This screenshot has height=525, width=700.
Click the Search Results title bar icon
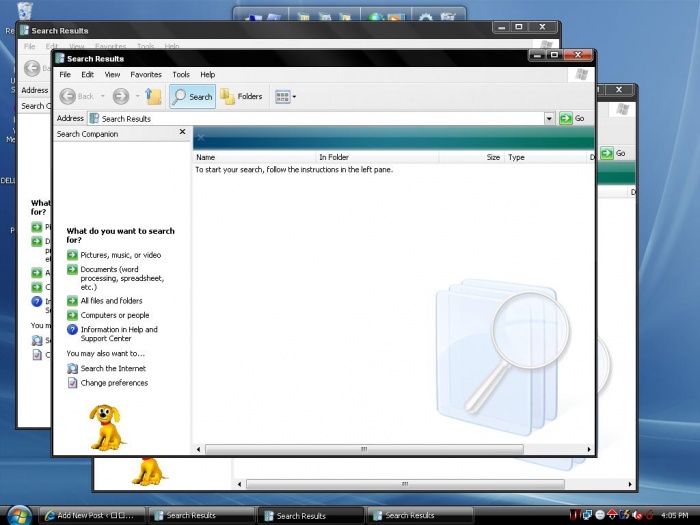[x=60, y=58]
